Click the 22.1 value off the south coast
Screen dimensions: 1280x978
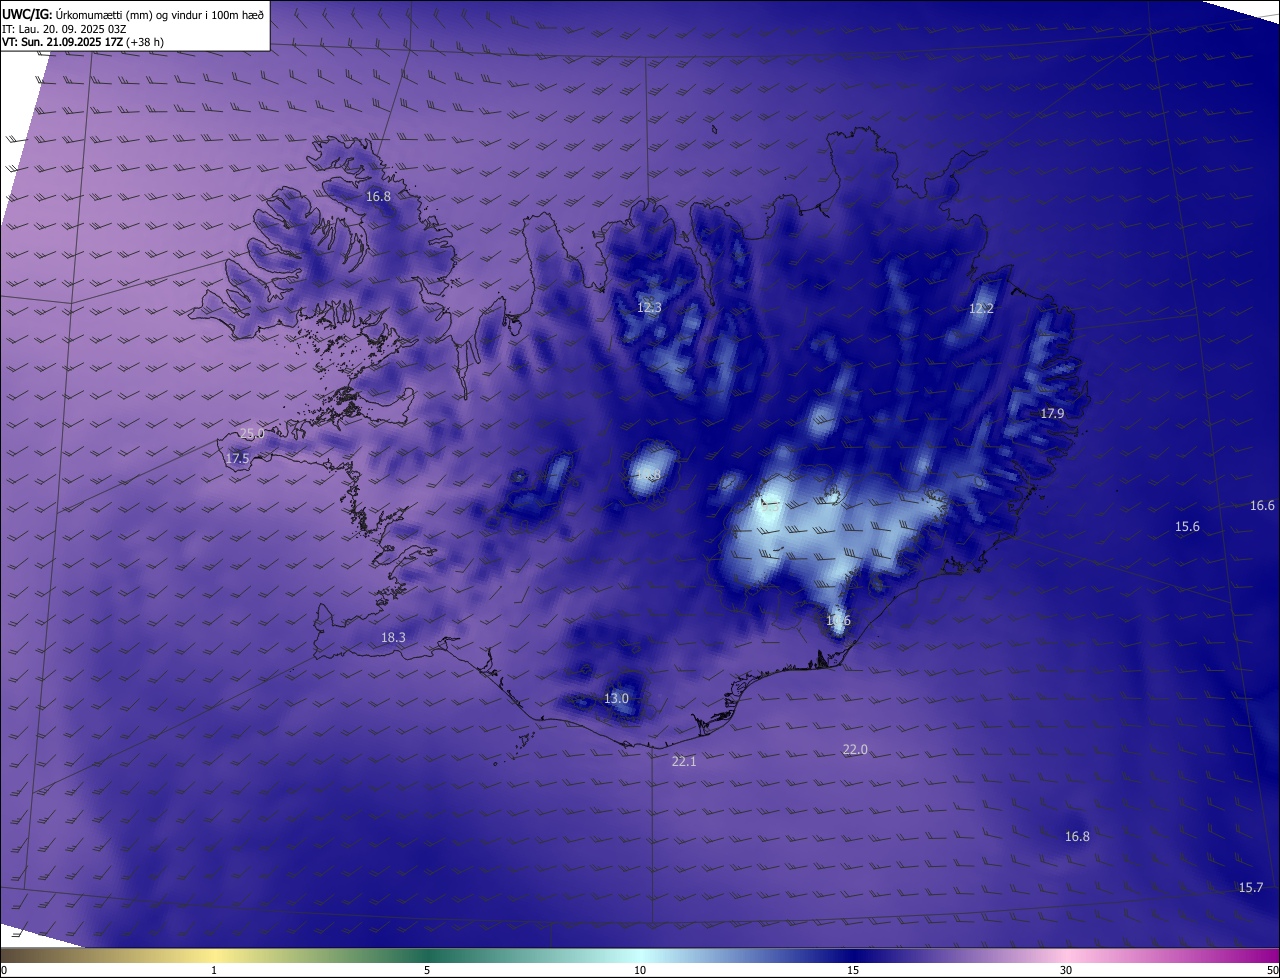coord(683,762)
